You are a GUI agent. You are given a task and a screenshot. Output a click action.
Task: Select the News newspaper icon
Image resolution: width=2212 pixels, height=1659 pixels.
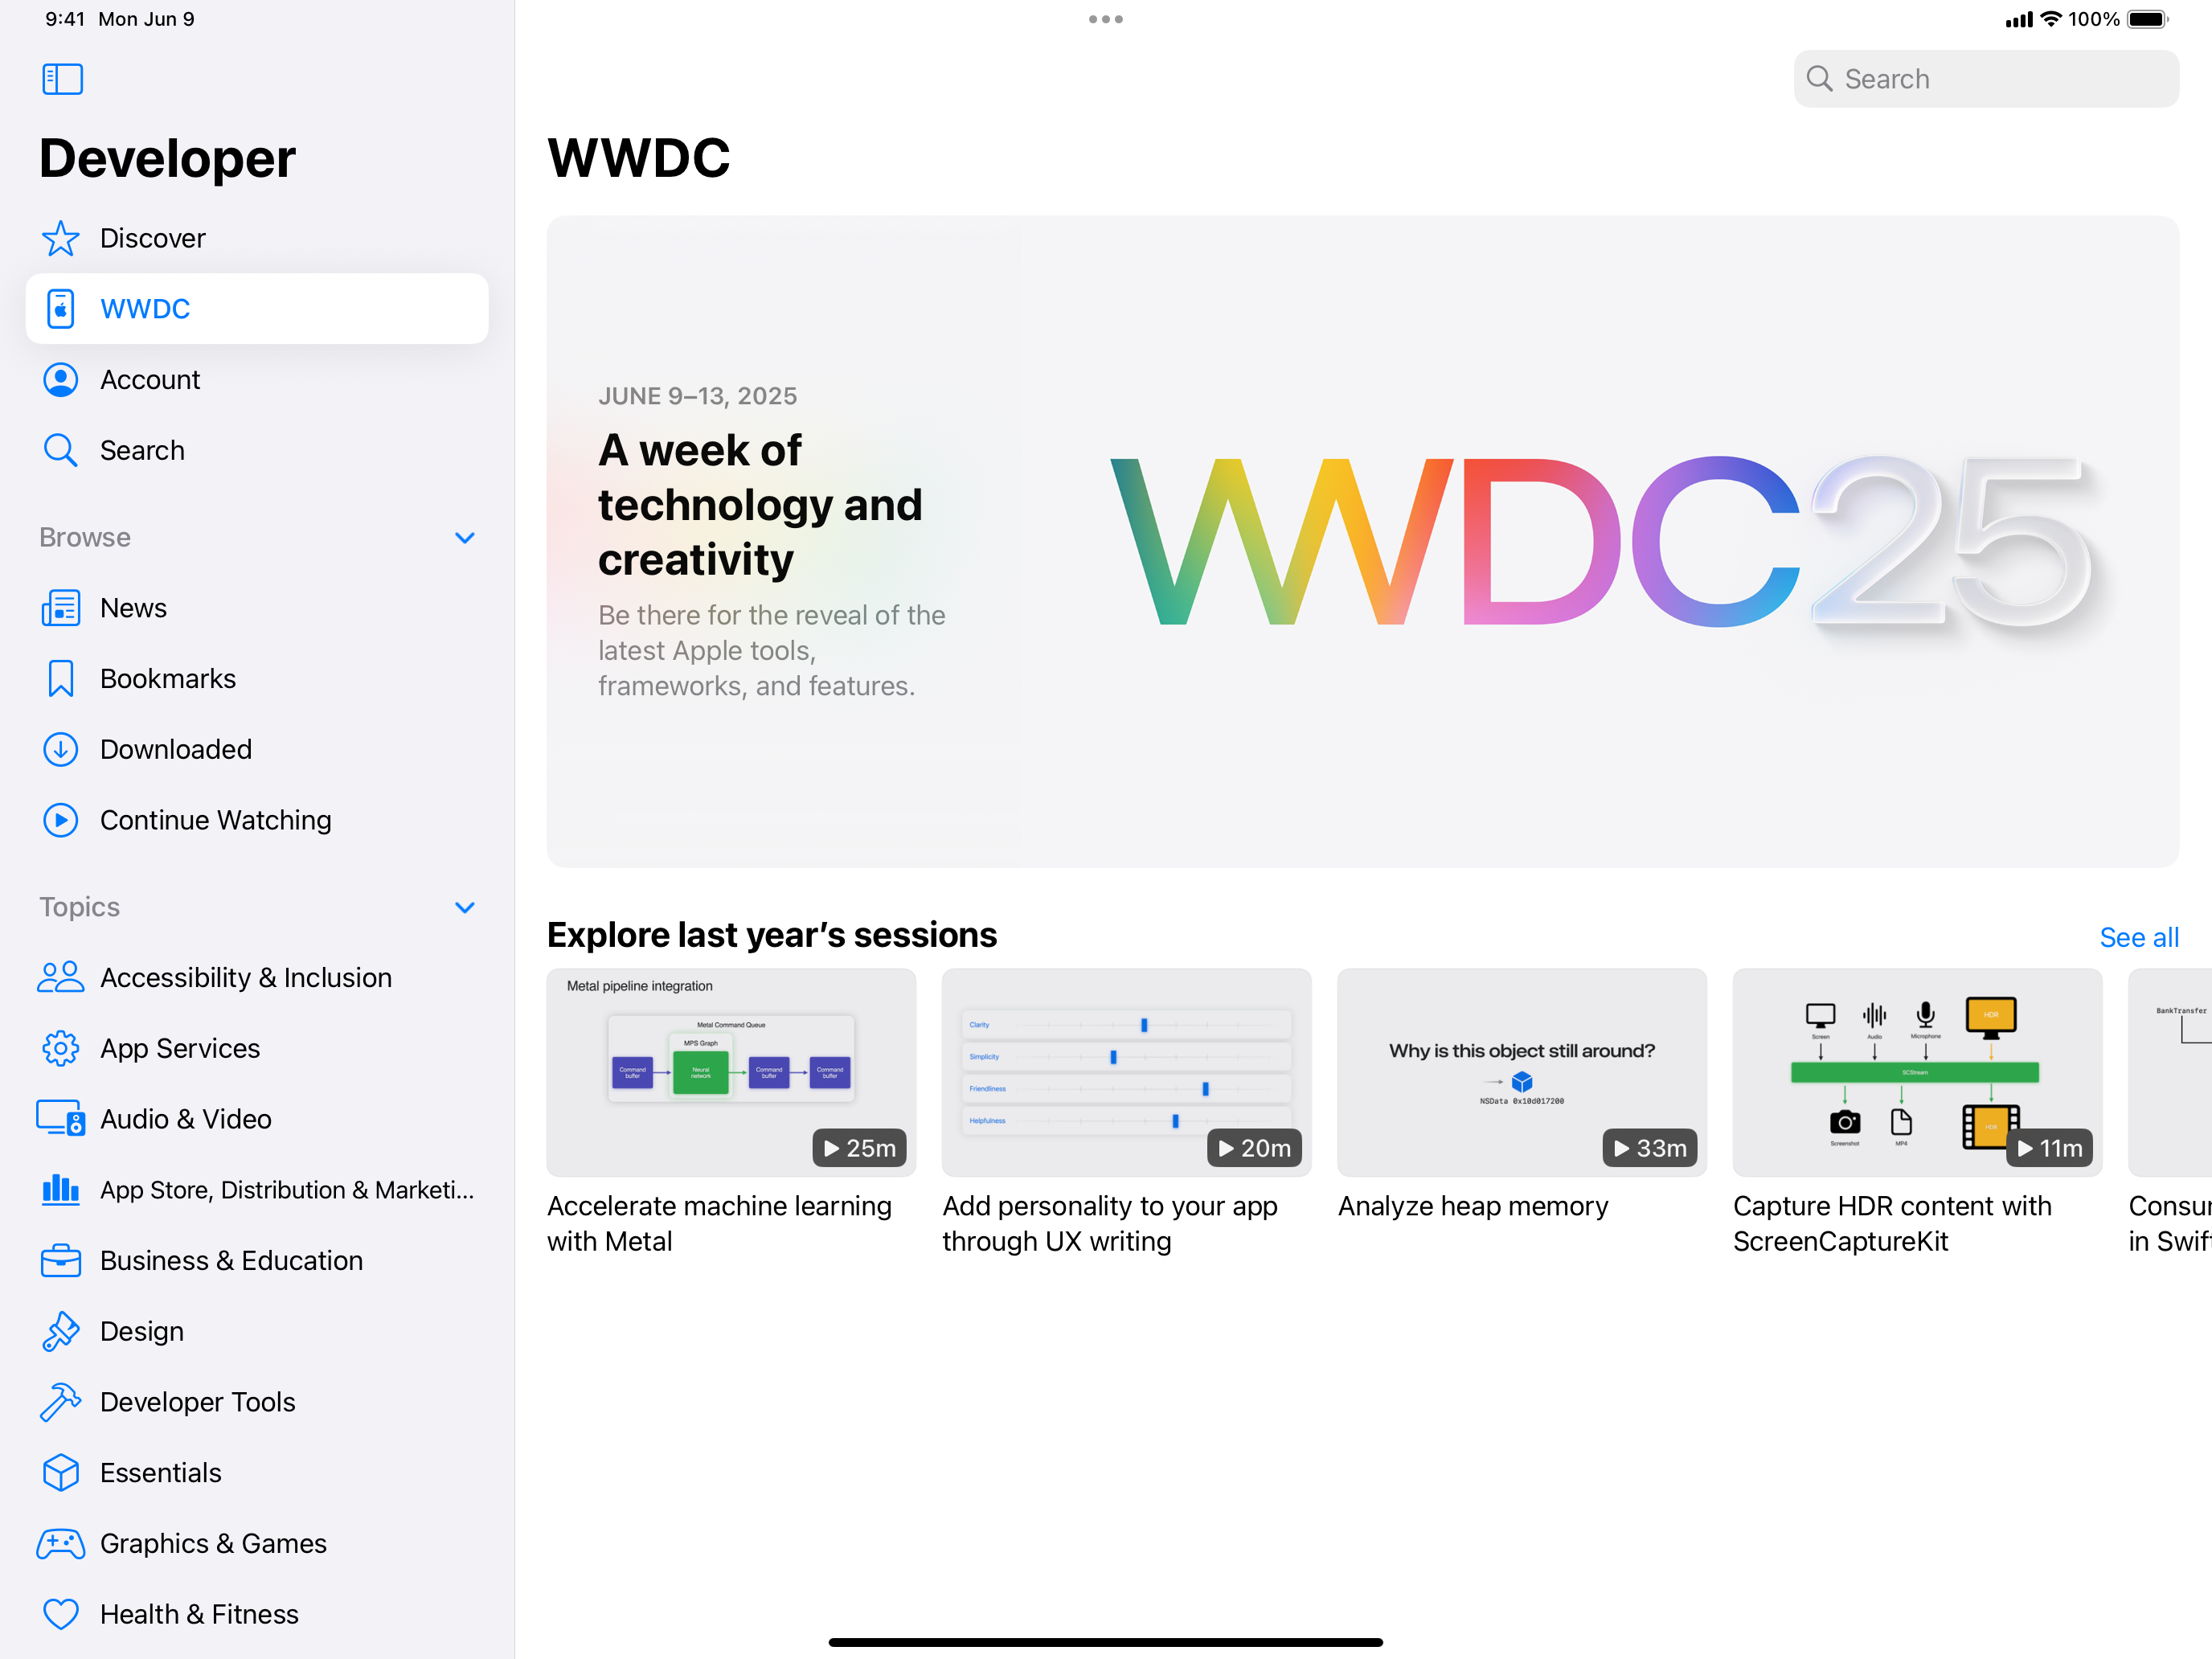tap(60, 608)
